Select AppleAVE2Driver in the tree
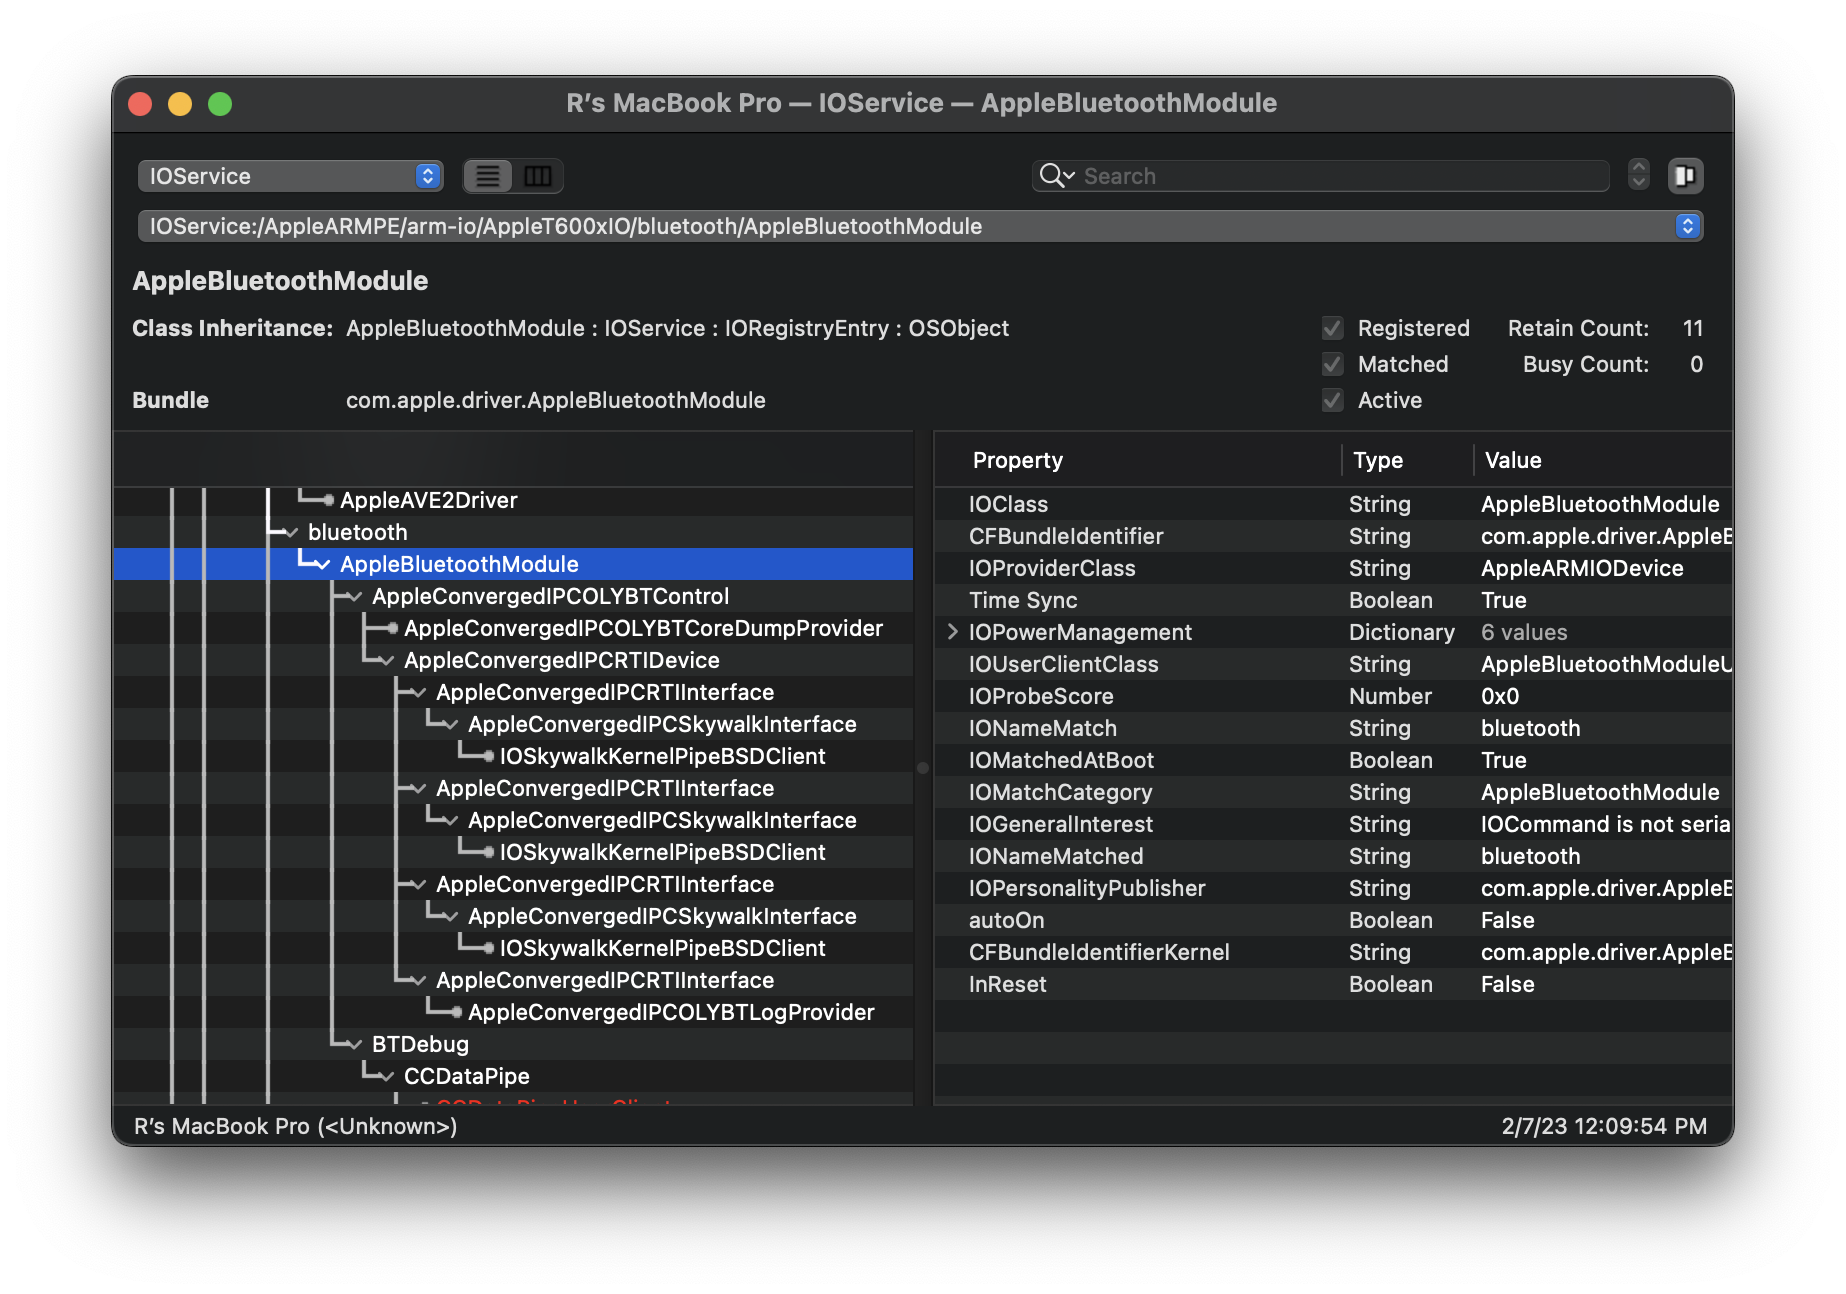 pyautogui.click(x=428, y=500)
